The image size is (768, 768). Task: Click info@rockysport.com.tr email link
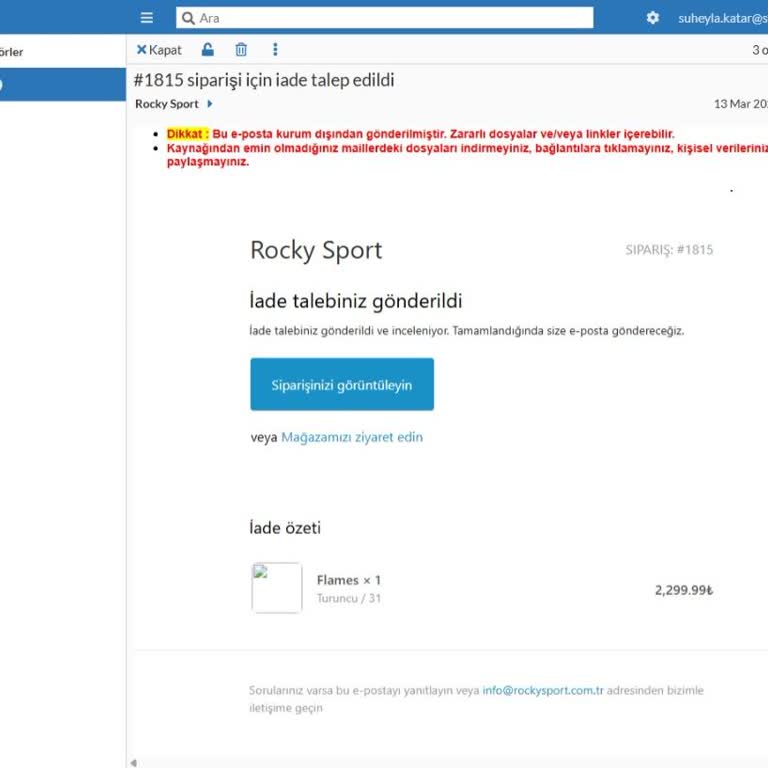click(543, 690)
